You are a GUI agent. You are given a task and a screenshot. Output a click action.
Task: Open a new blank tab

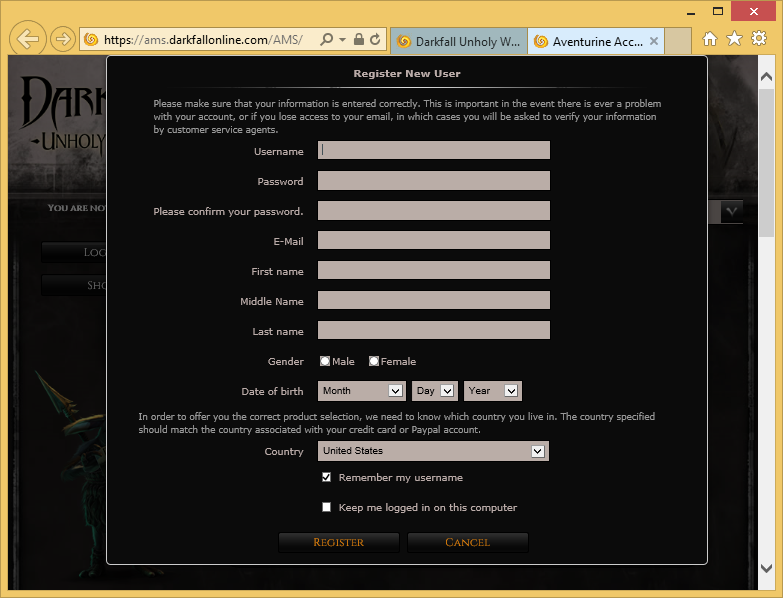point(678,41)
